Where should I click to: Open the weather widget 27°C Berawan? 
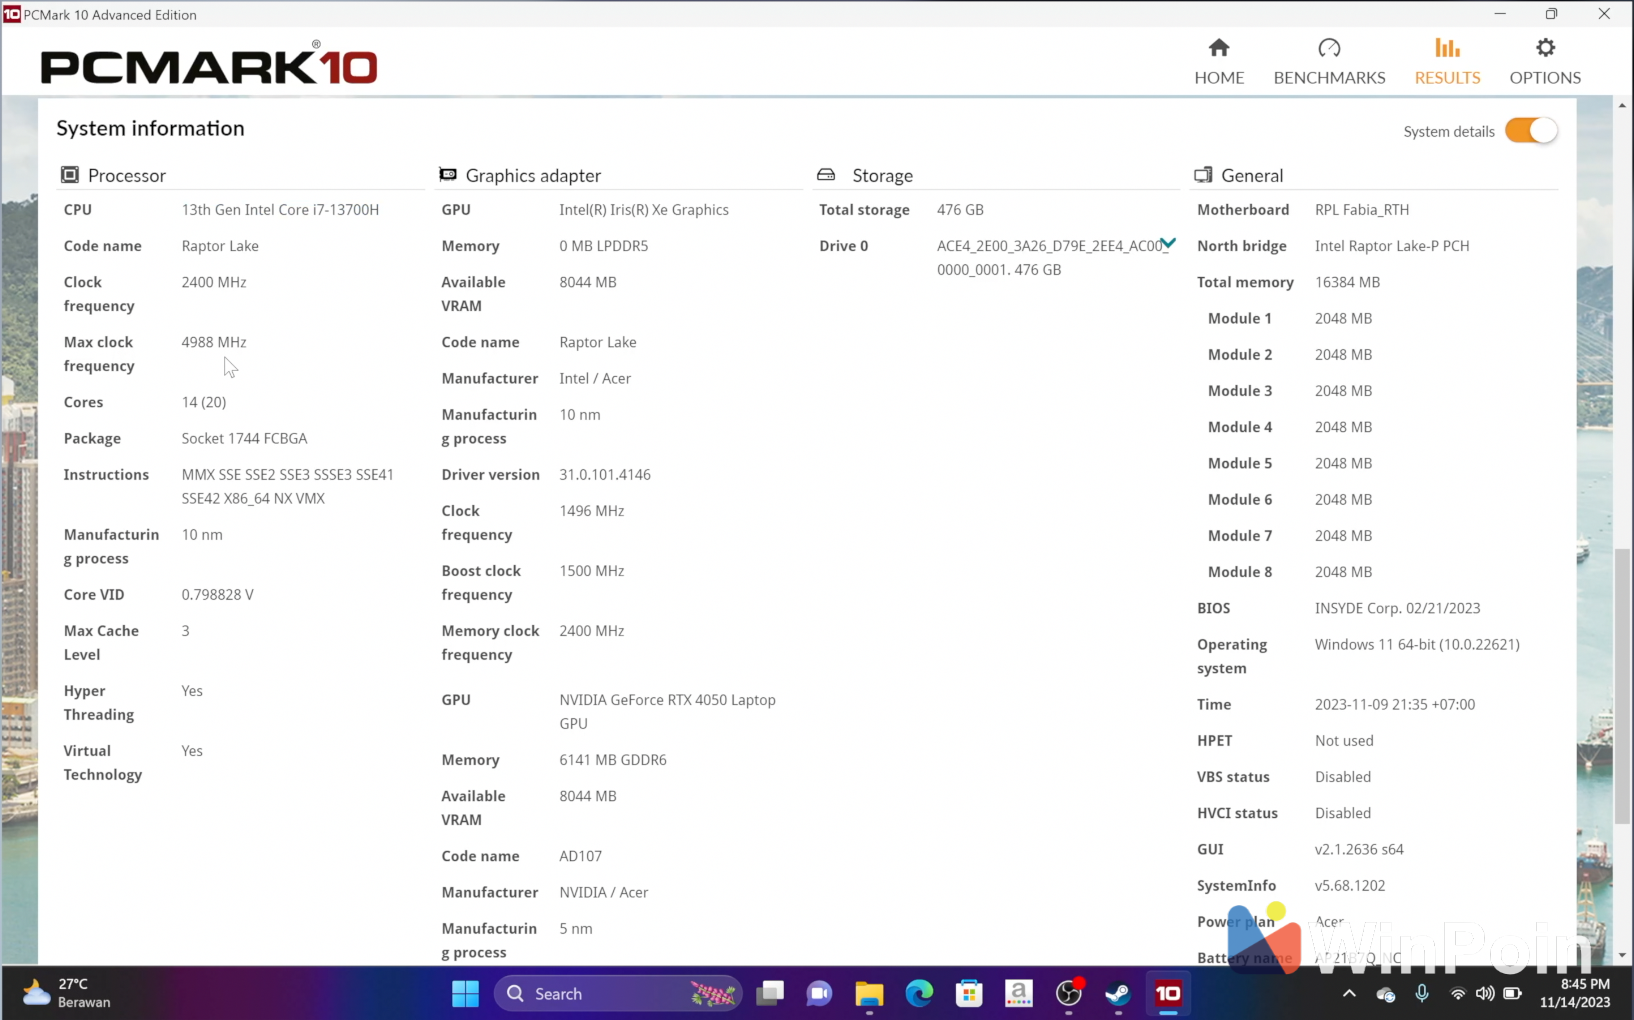coord(67,993)
